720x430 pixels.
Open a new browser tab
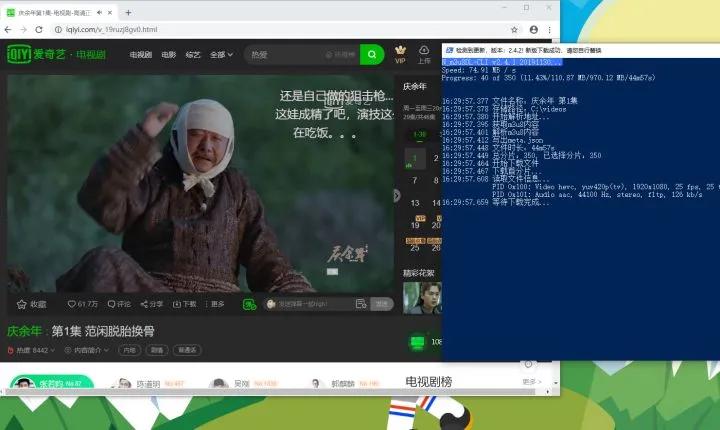coord(128,13)
